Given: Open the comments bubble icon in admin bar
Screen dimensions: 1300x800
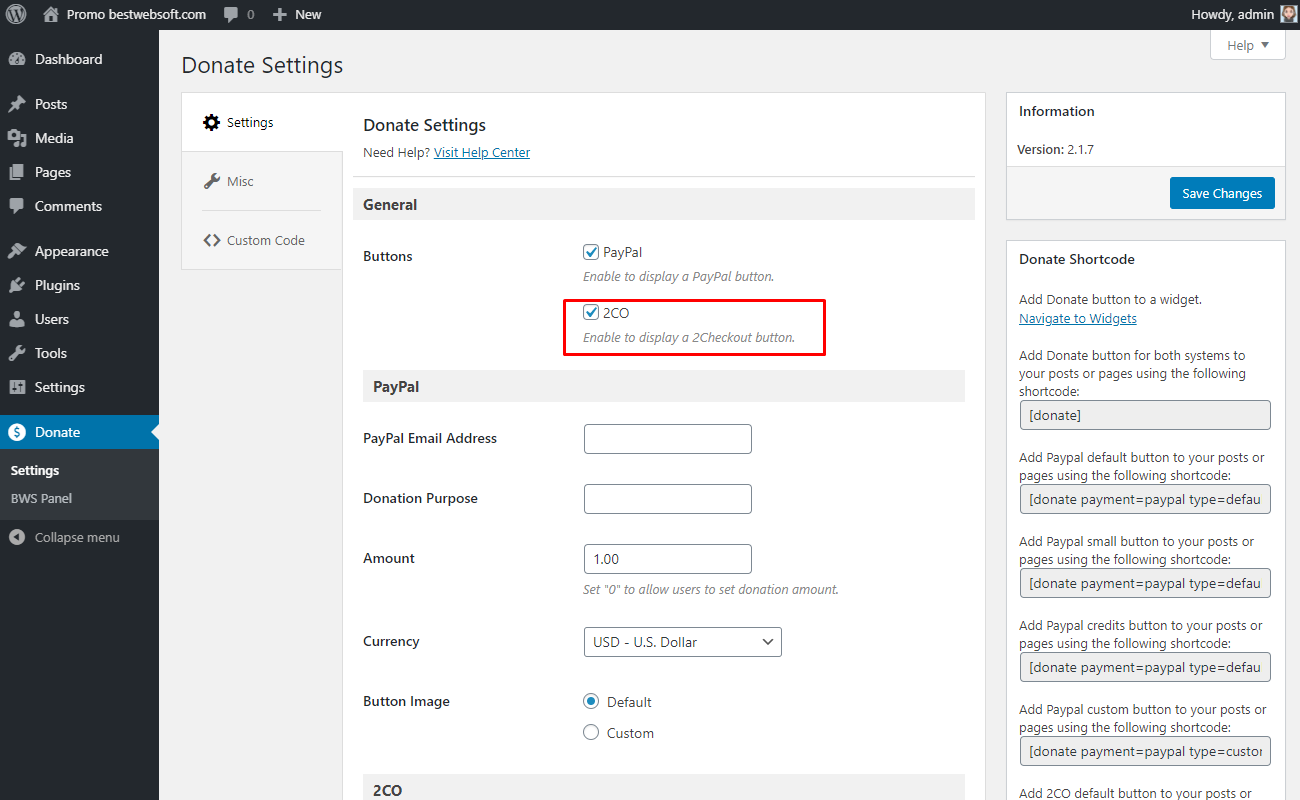Looking at the screenshot, I should [x=231, y=15].
